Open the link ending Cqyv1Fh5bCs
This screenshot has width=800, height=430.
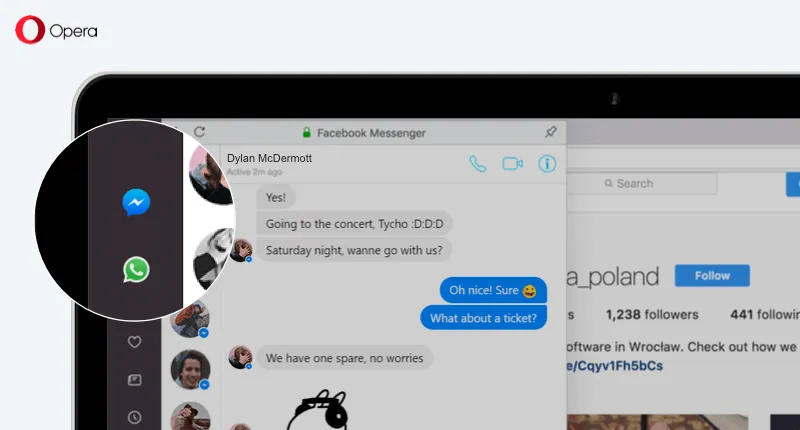pyautogui.click(x=615, y=366)
